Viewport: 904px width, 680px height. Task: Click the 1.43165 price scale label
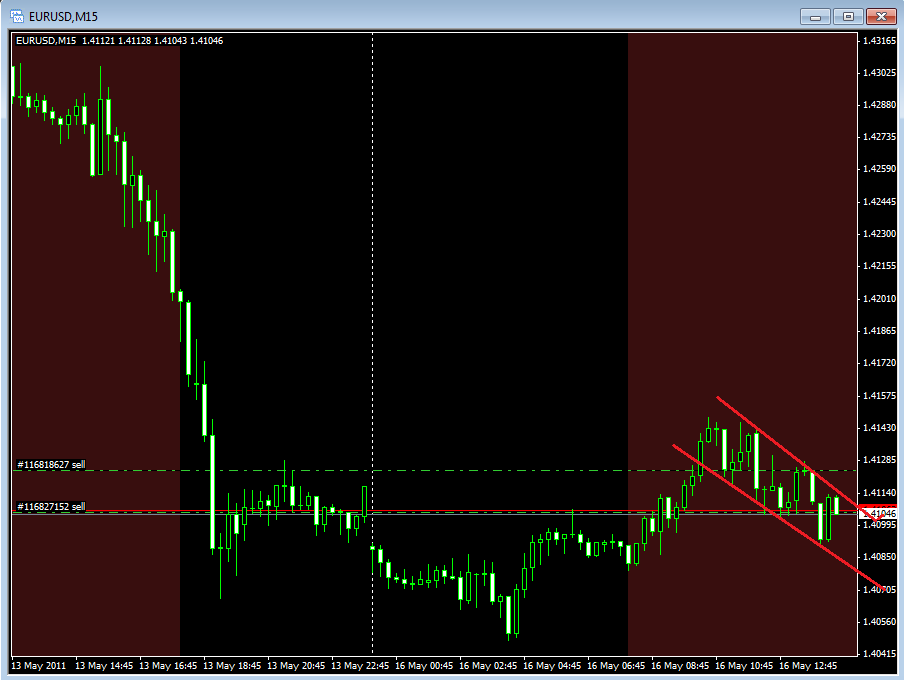click(880, 40)
